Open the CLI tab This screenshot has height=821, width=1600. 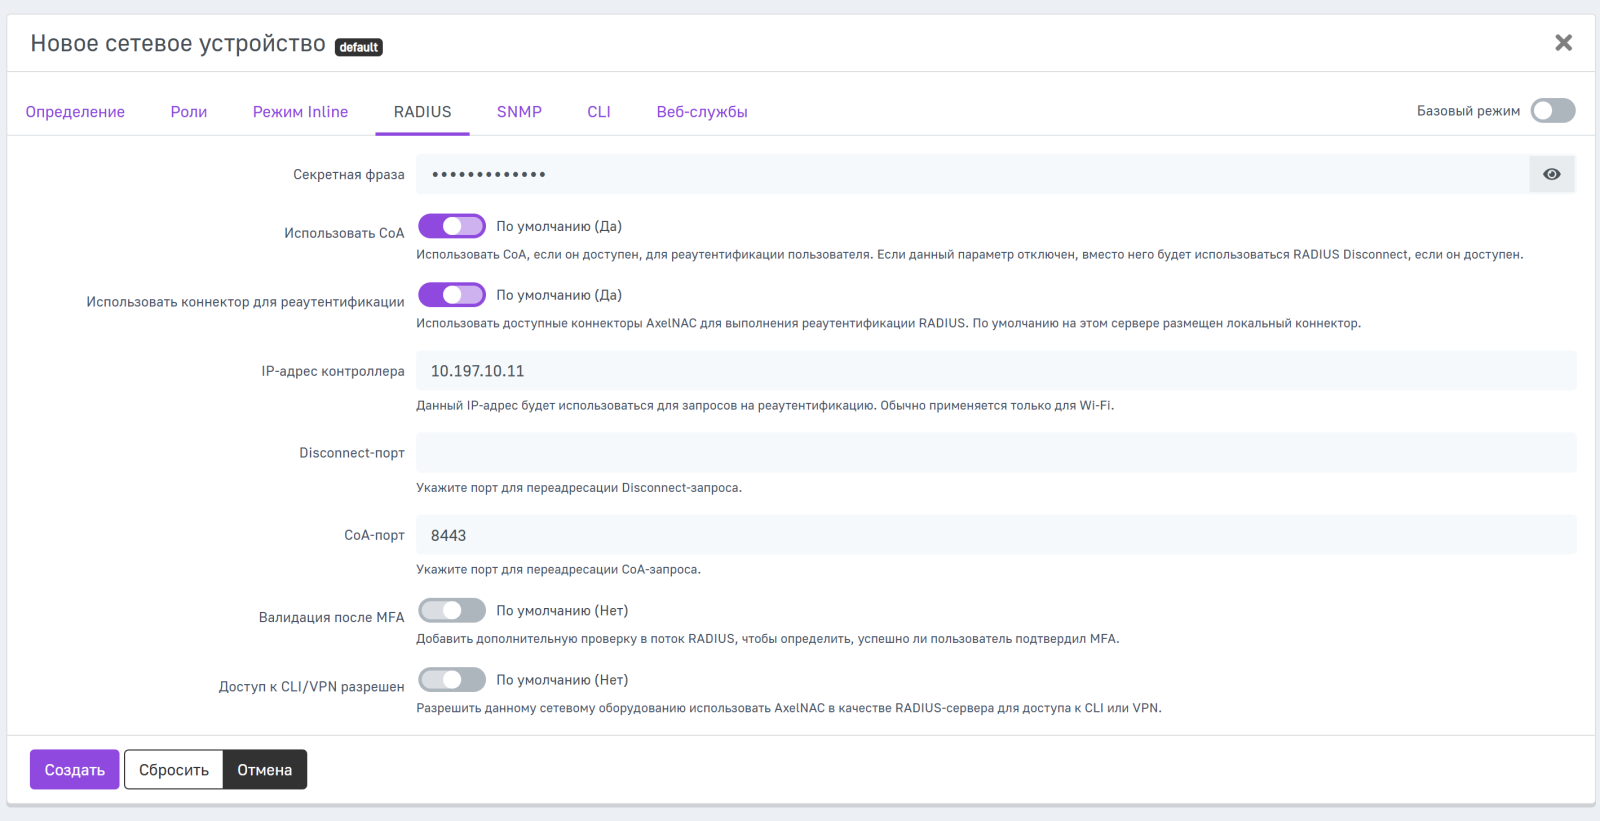click(599, 112)
